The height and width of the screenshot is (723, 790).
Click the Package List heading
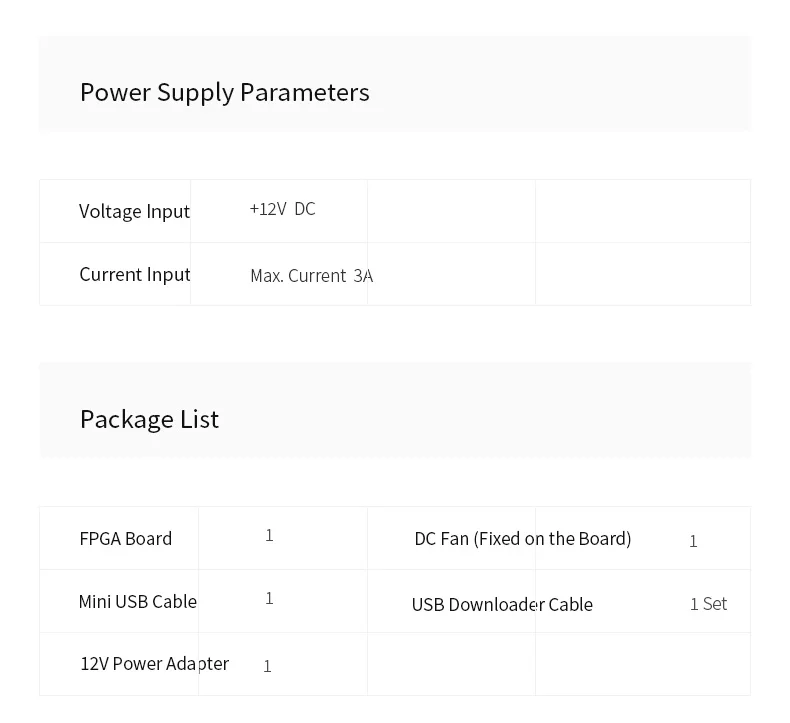(x=149, y=419)
